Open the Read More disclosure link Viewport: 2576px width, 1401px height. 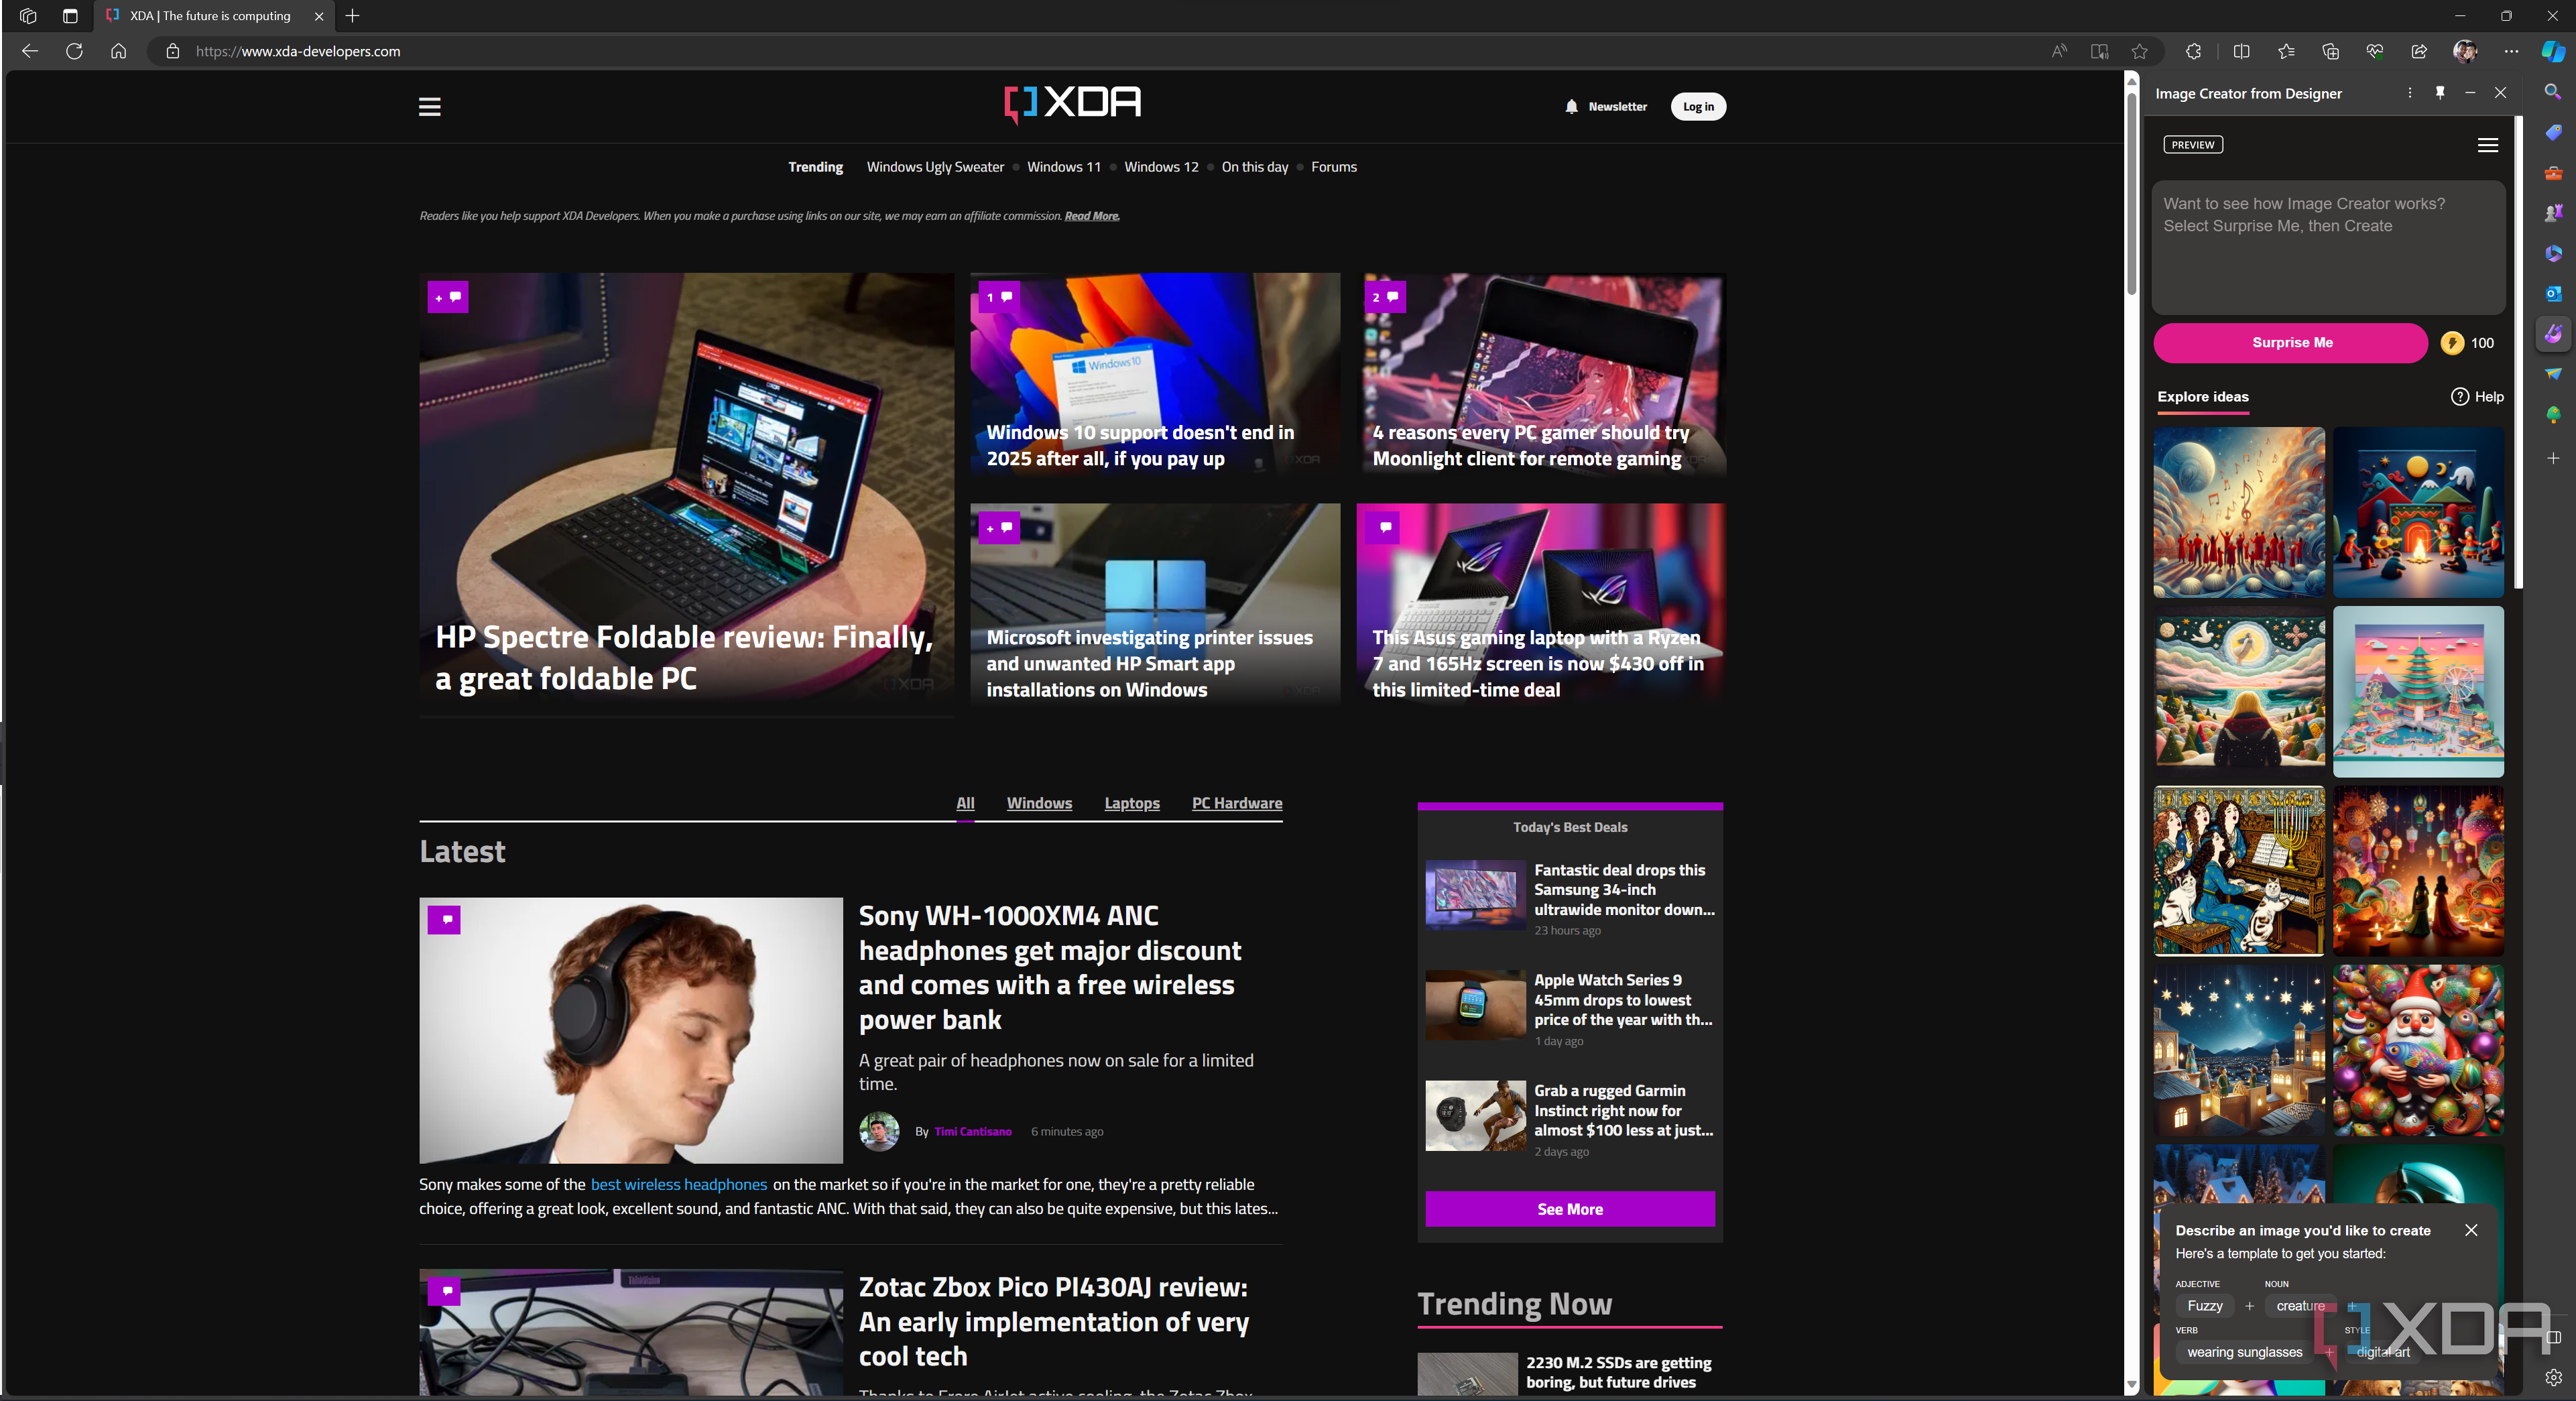1092,216
